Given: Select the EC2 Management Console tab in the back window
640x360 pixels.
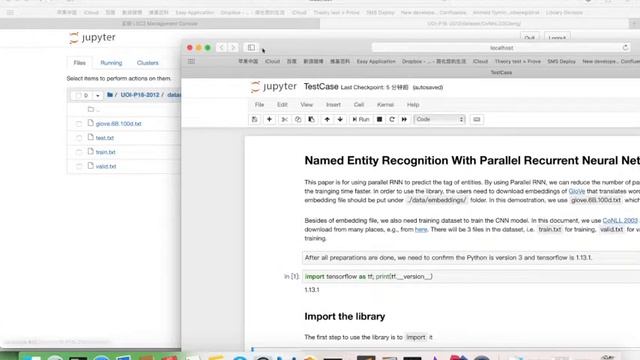Looking at the screenshot, I should [x=160, y=24].
